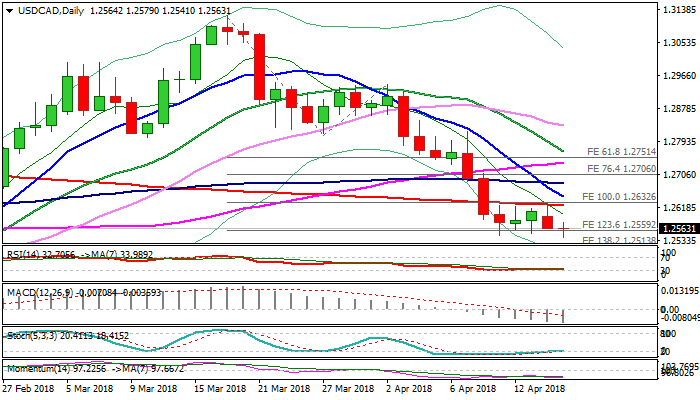700x400 pixels.
Task: Select the FE 76.4 Fibonacci level label
Action: coord(610,170)
